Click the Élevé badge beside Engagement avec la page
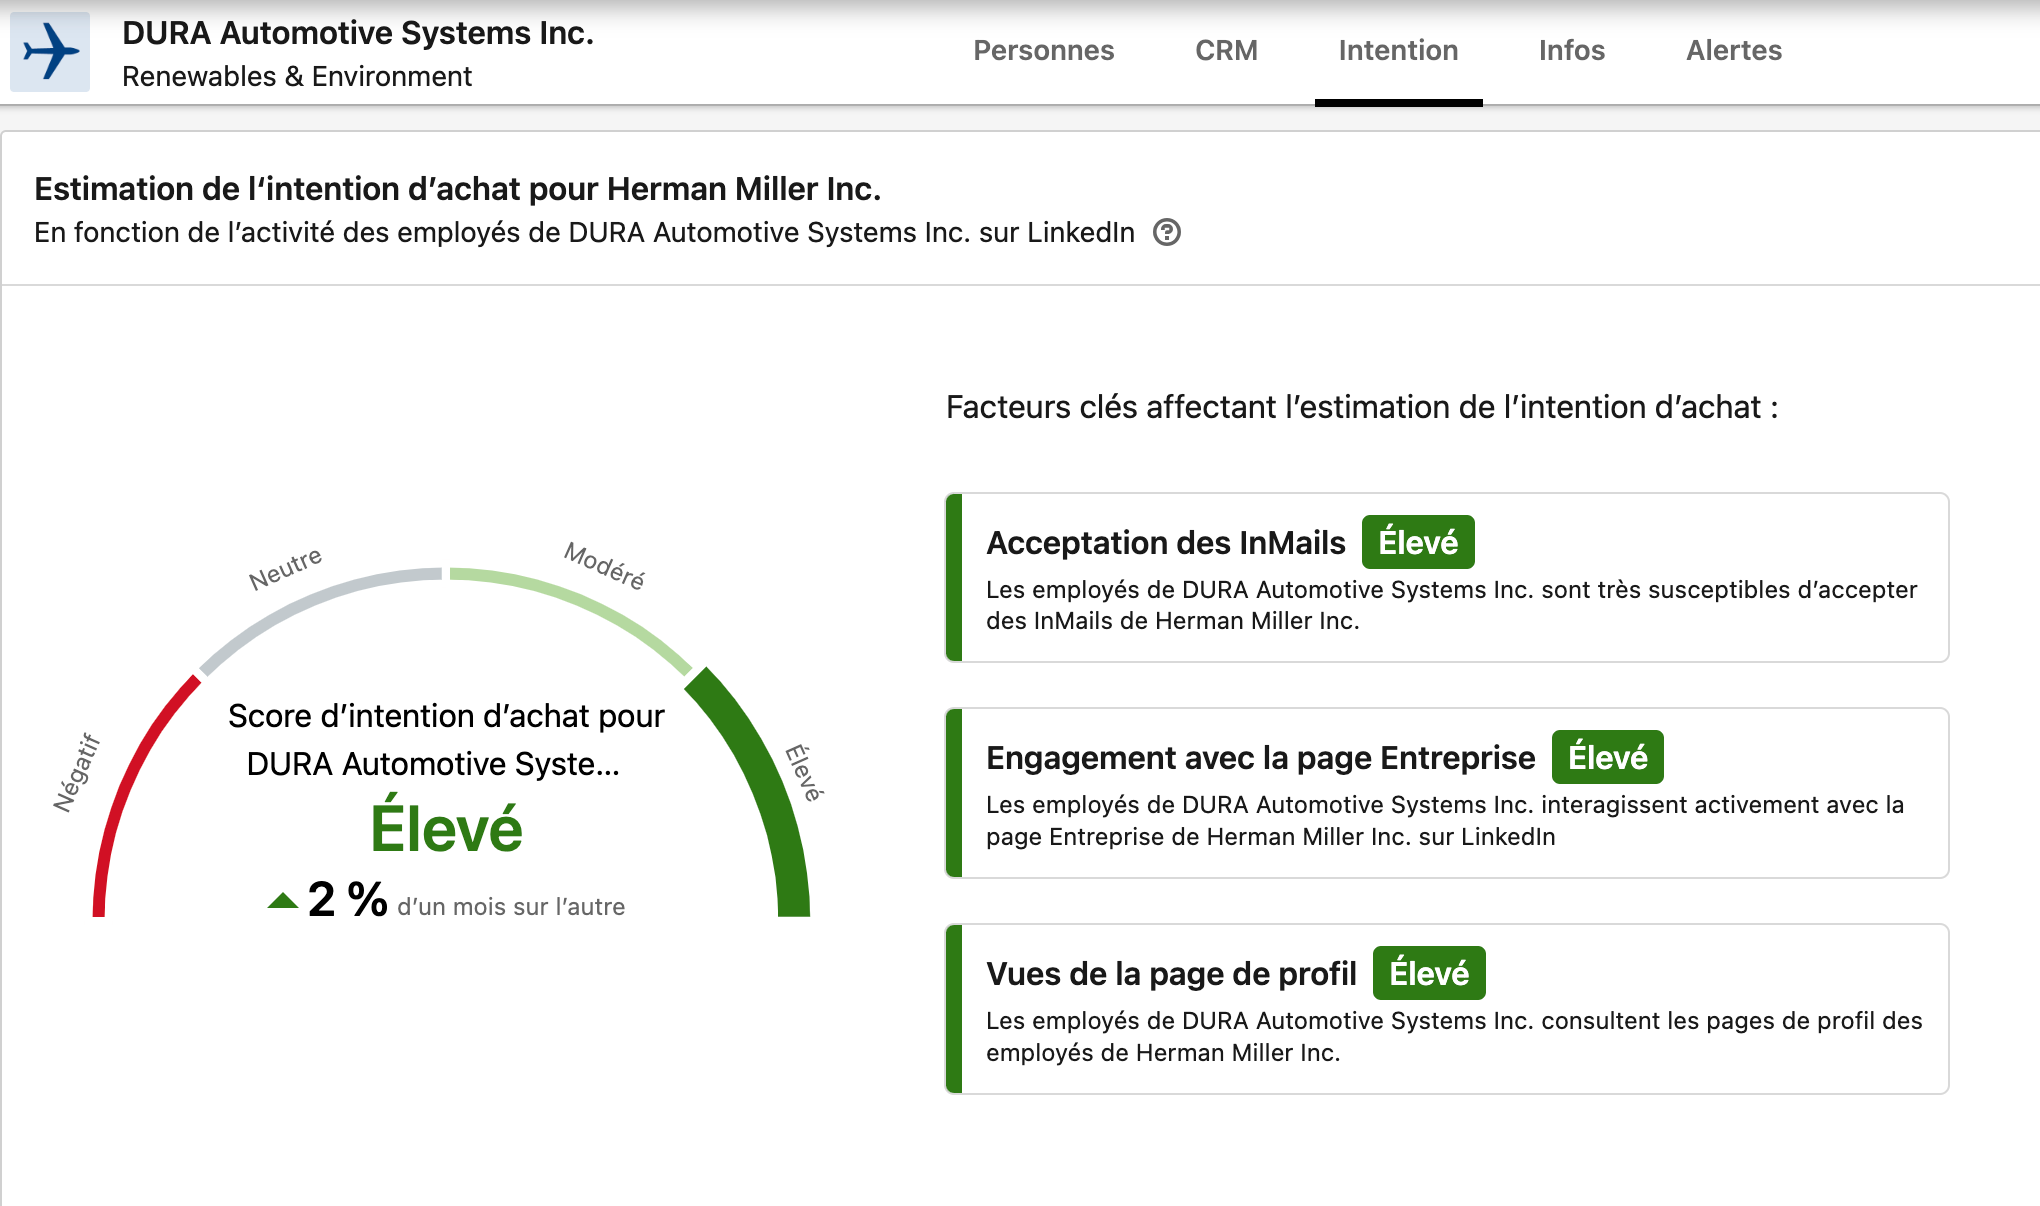 [x=1607, y=757]
